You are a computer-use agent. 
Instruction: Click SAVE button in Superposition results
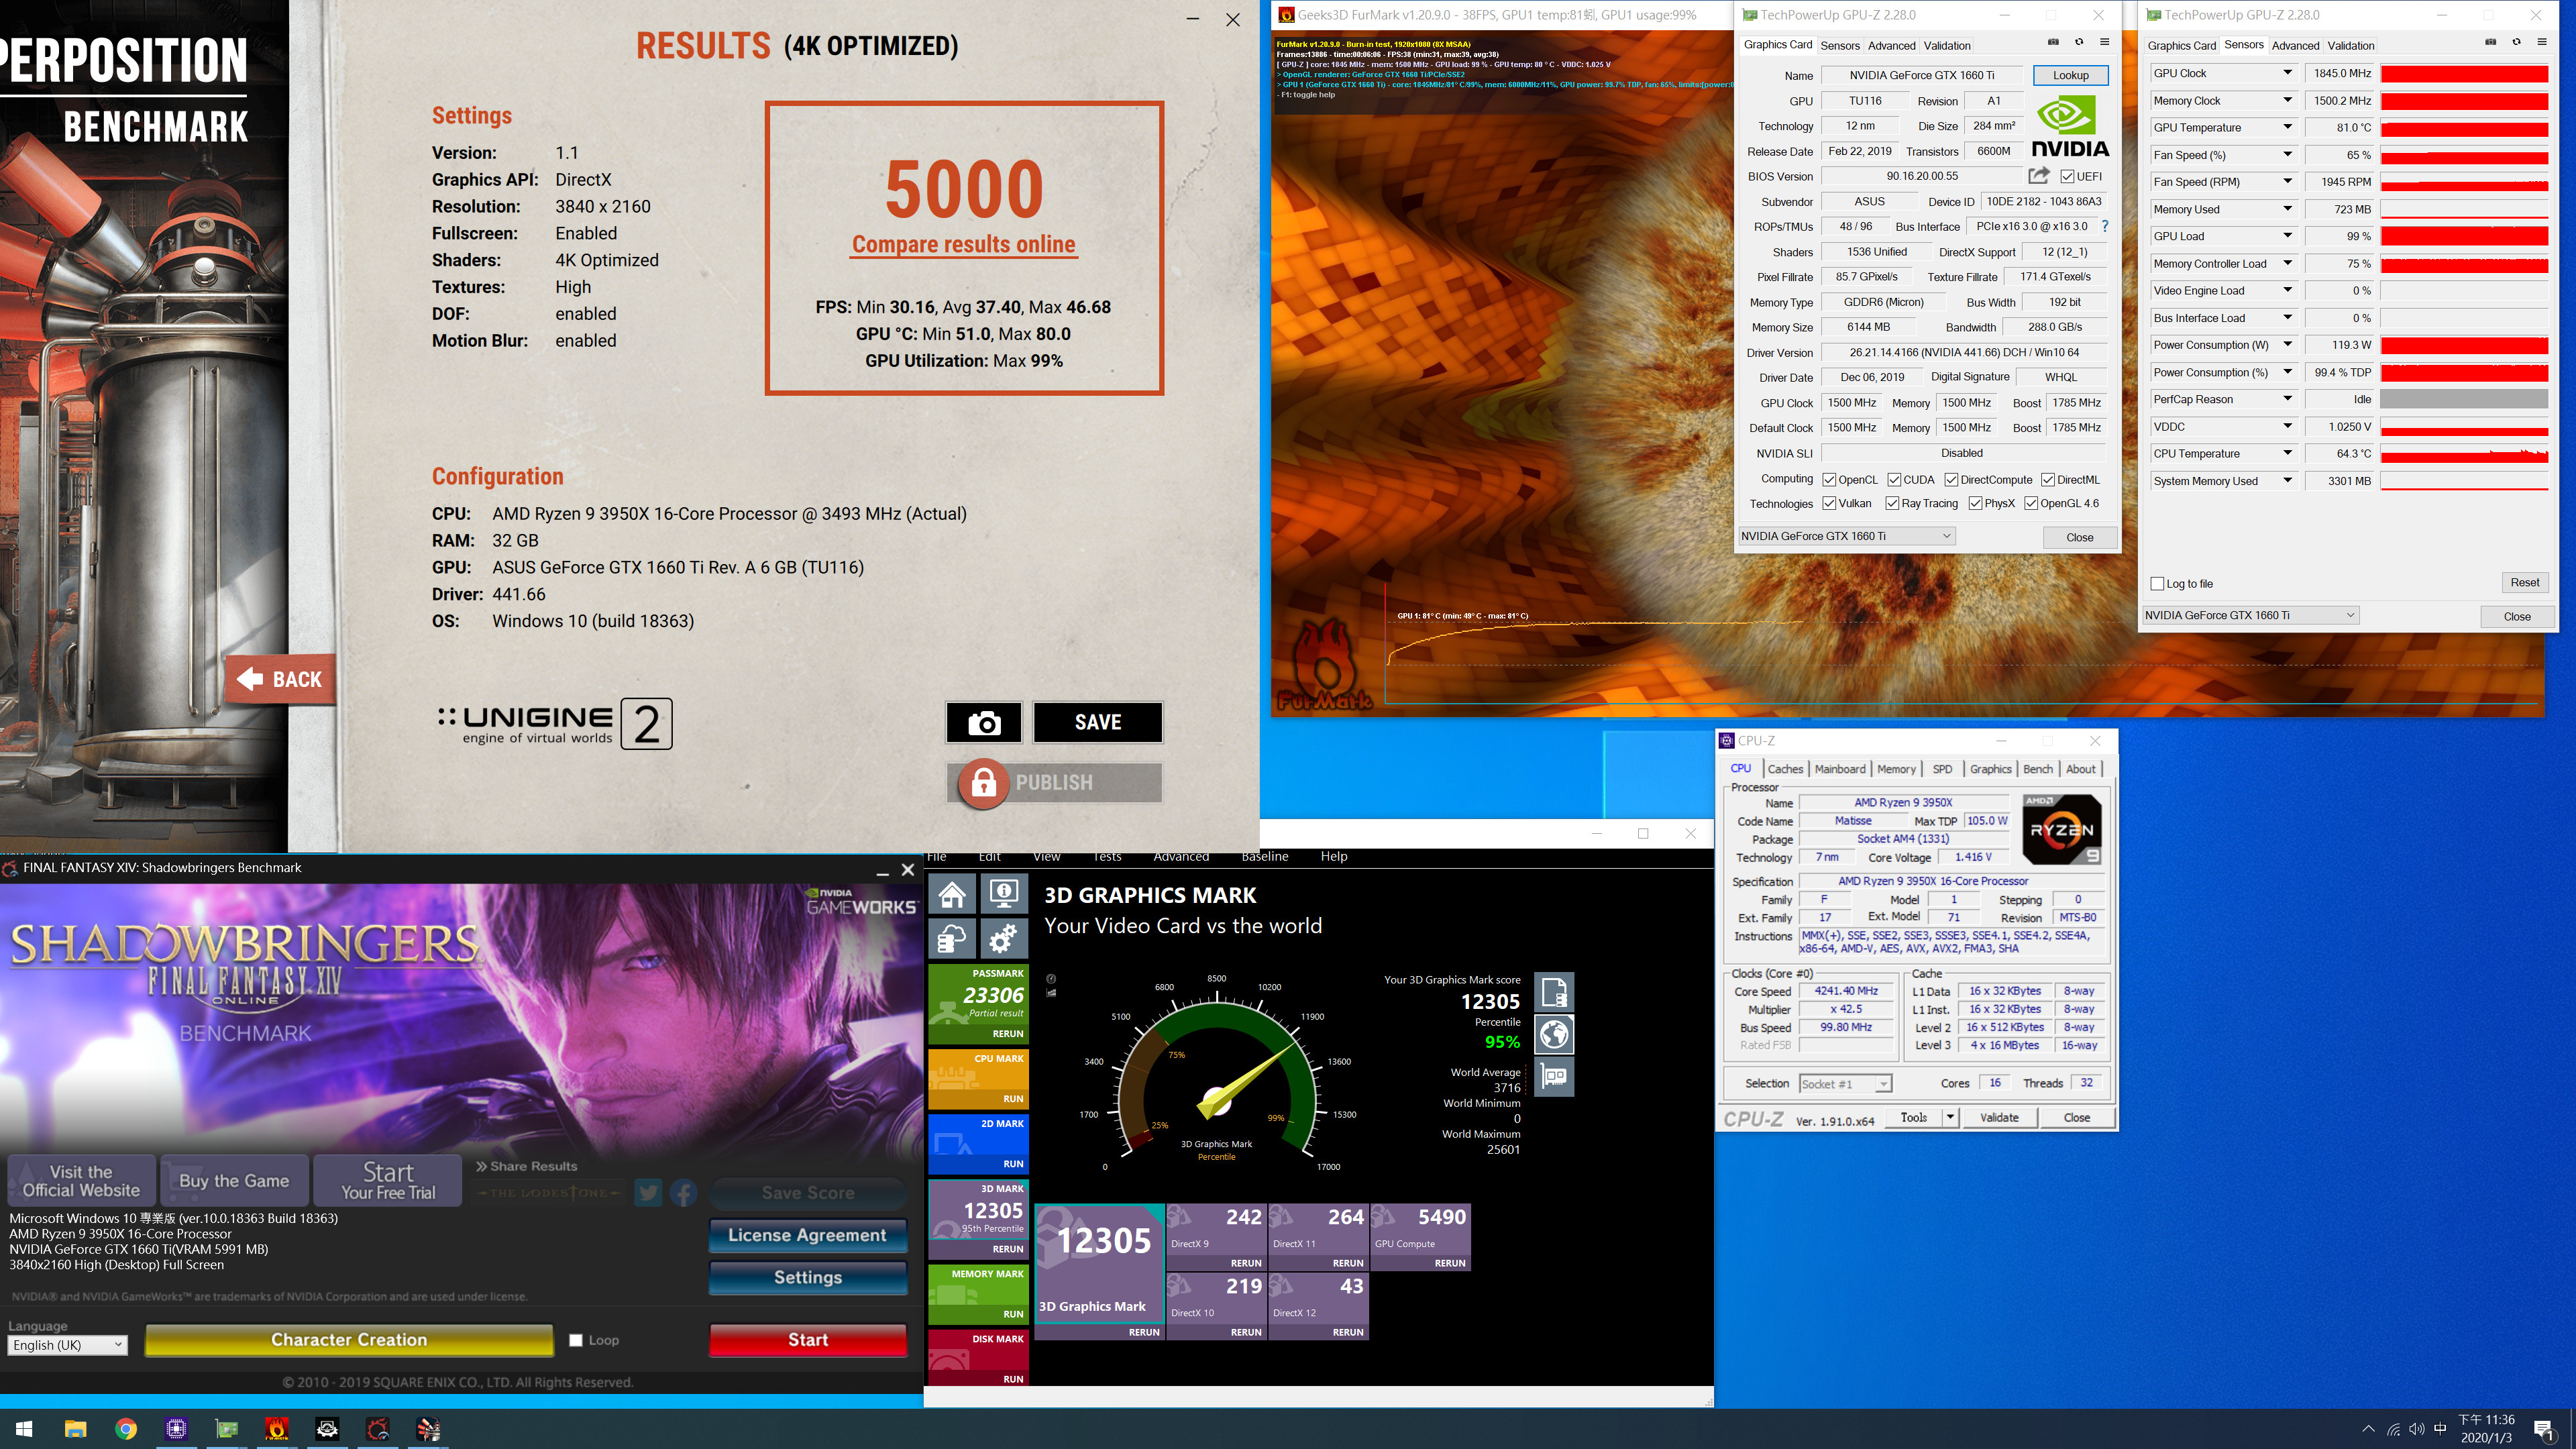[1097, 722]
